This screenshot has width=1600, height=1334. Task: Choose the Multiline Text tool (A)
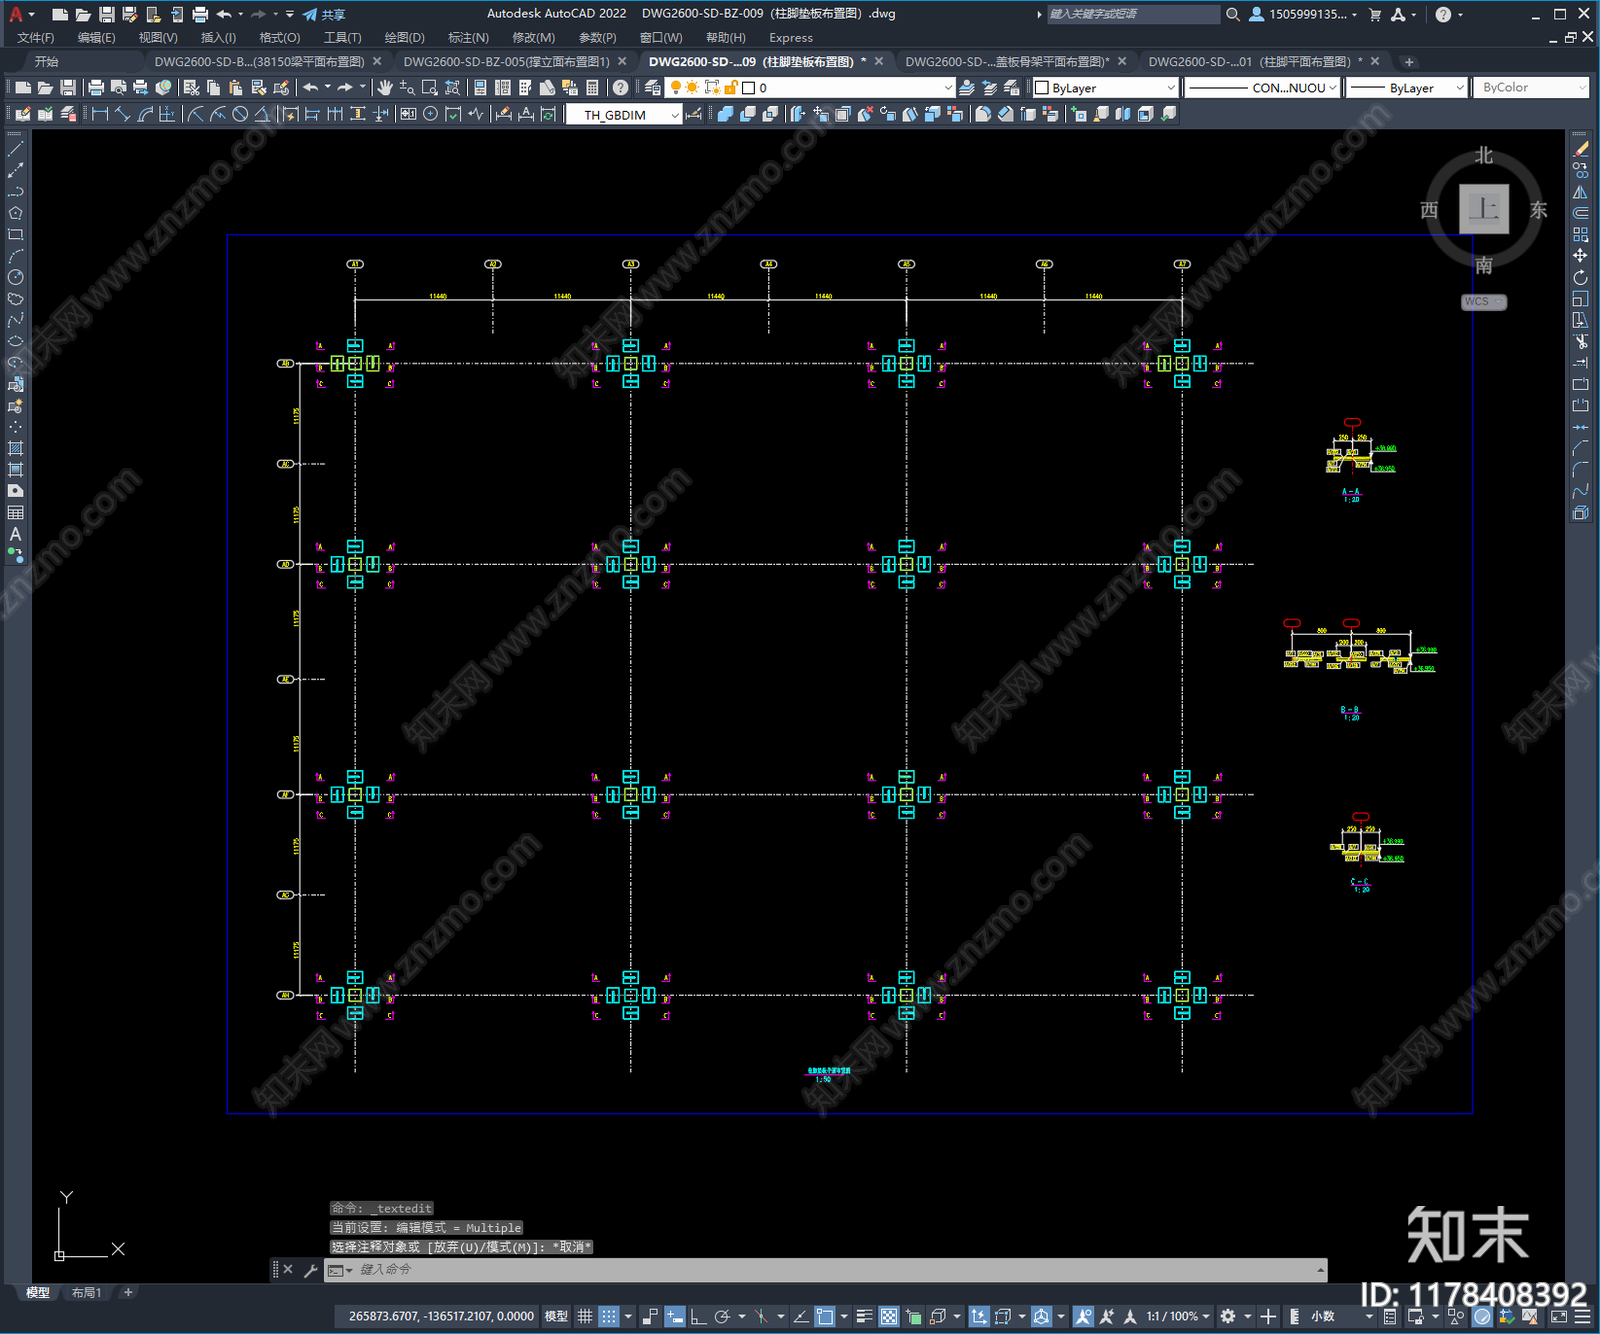[x=15, y=535]
